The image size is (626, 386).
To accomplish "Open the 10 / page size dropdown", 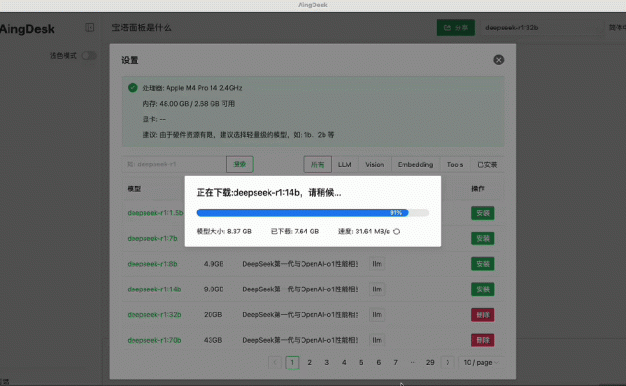I will (481, 362).
